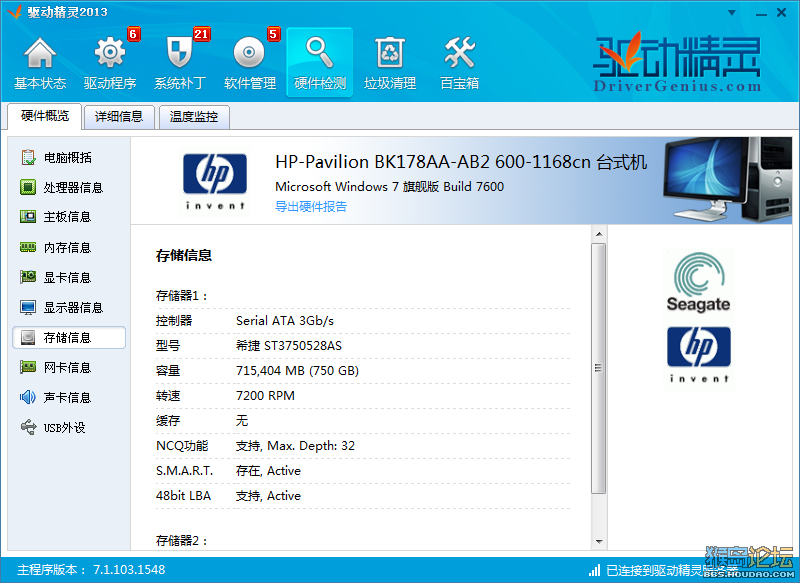This screenshot has width=800, height=583.
Task: Select 网卡信息 in the sidebar
Action: click(67, 368)
